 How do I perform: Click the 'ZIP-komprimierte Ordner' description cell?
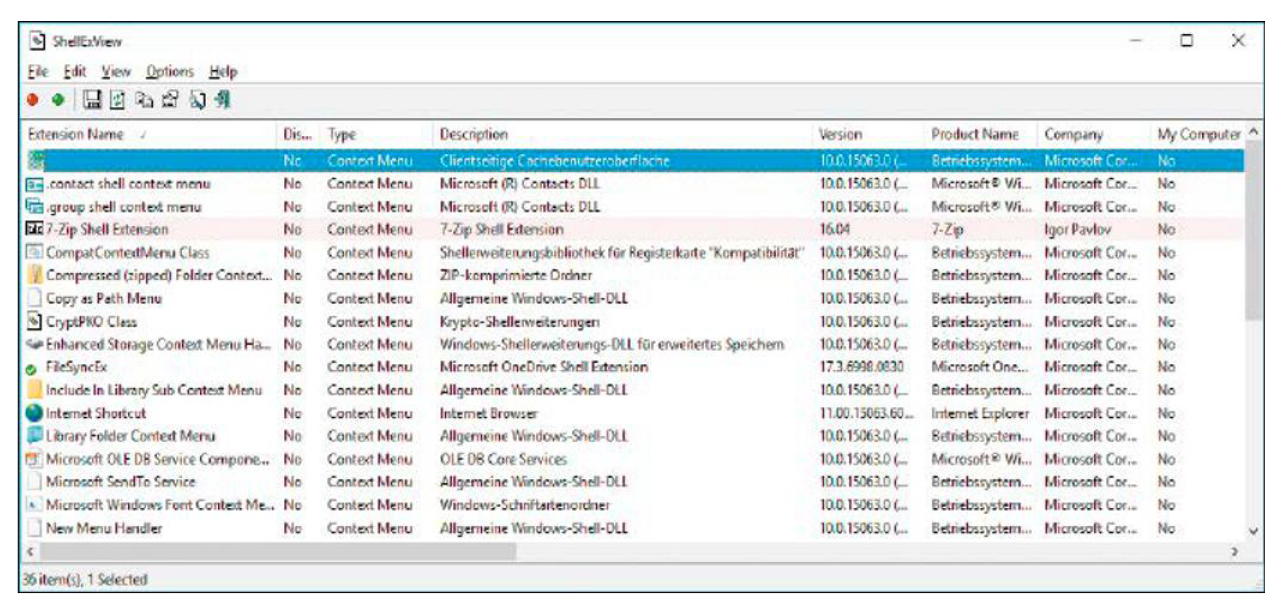click(x=516, y=276)
